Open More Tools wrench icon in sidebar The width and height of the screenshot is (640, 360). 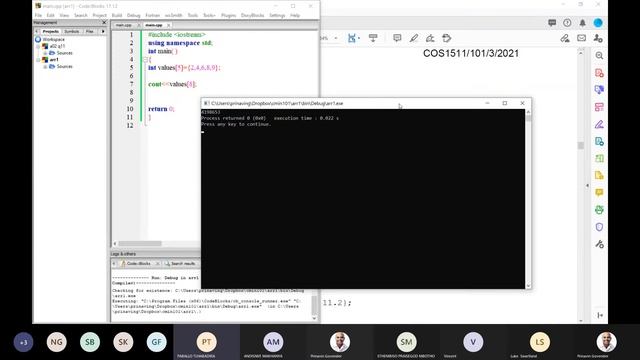(599, 244)
